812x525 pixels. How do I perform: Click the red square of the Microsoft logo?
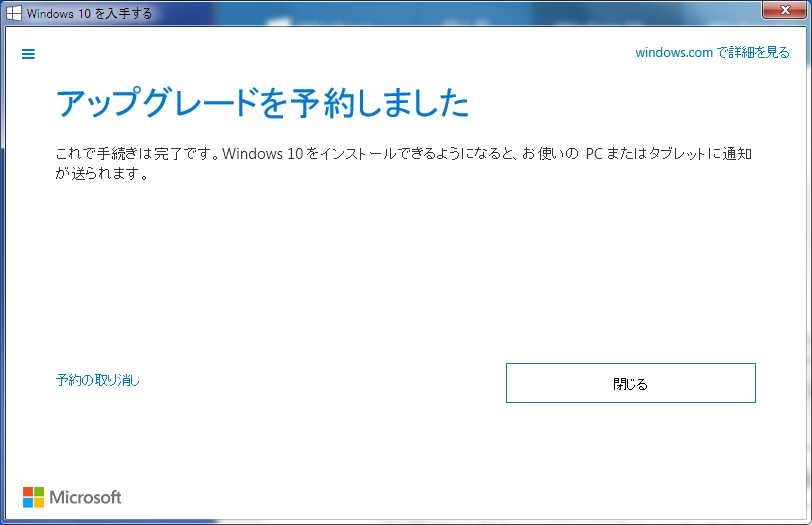coord(28,492)
